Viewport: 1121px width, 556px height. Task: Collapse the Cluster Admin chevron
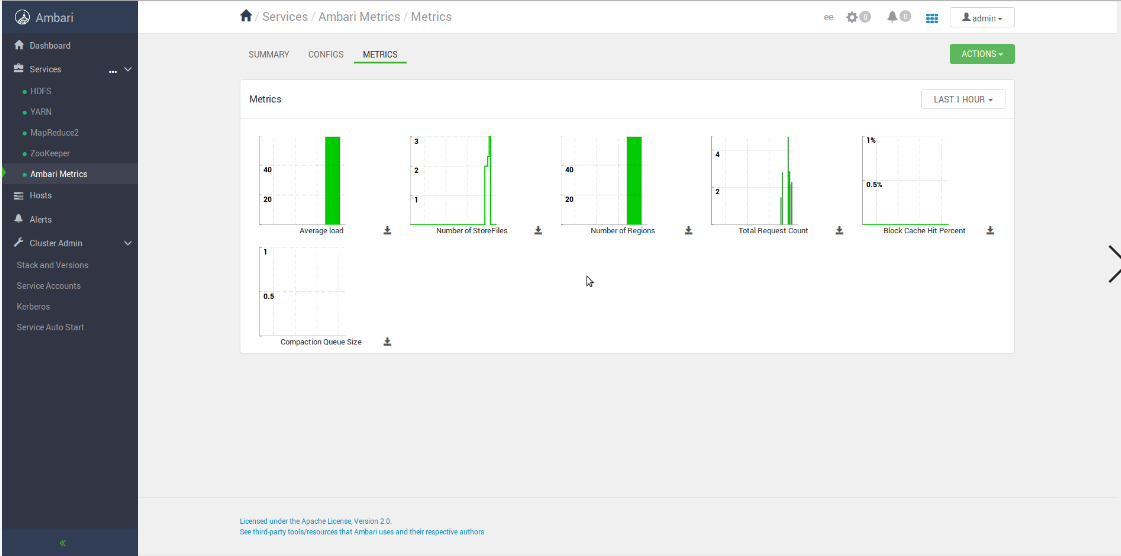pos(128,243)
